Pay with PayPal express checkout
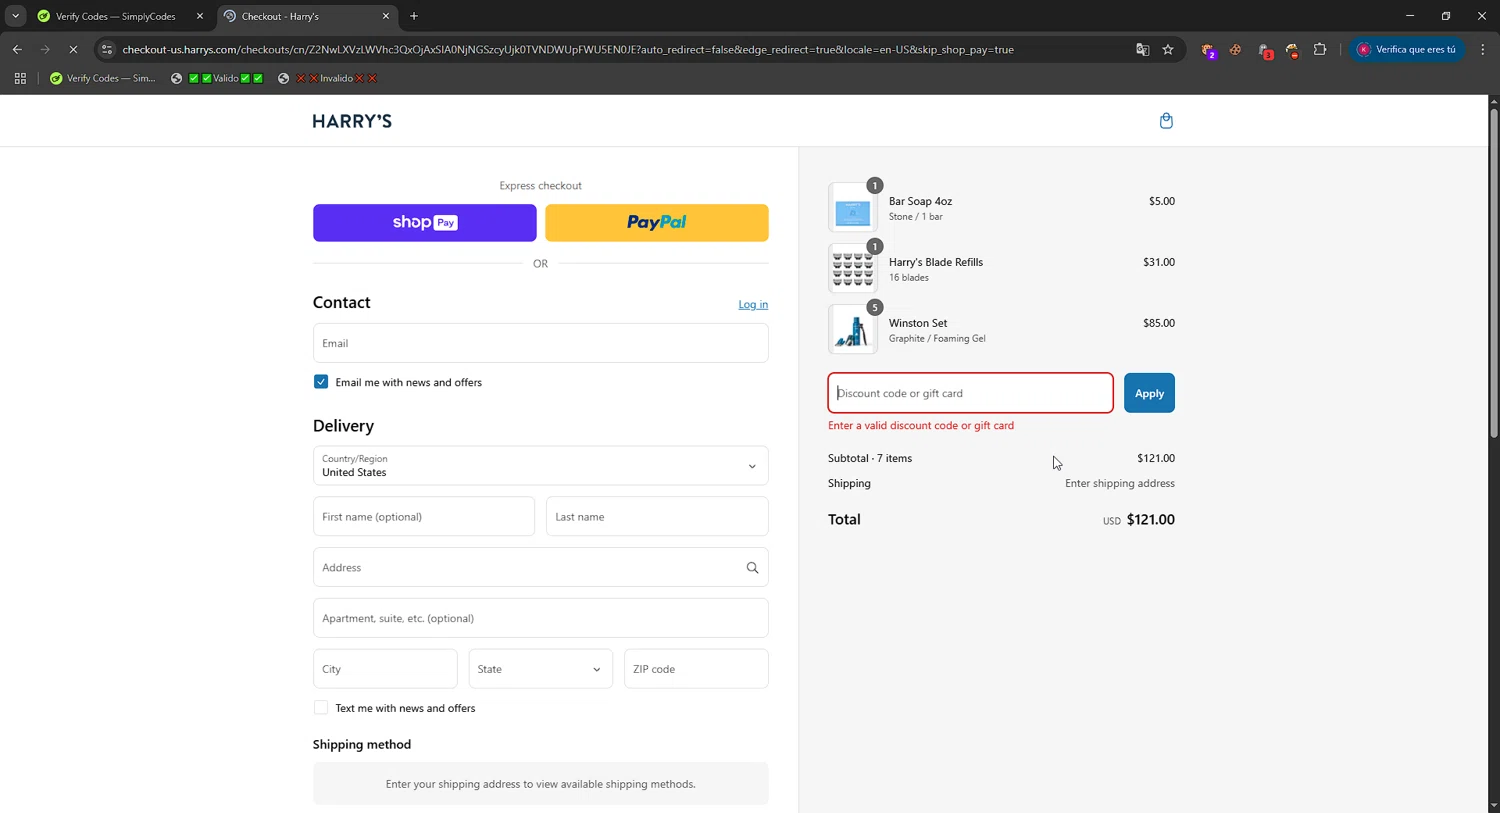Screen dimensions: 1500x813 (x=657, y=223)
